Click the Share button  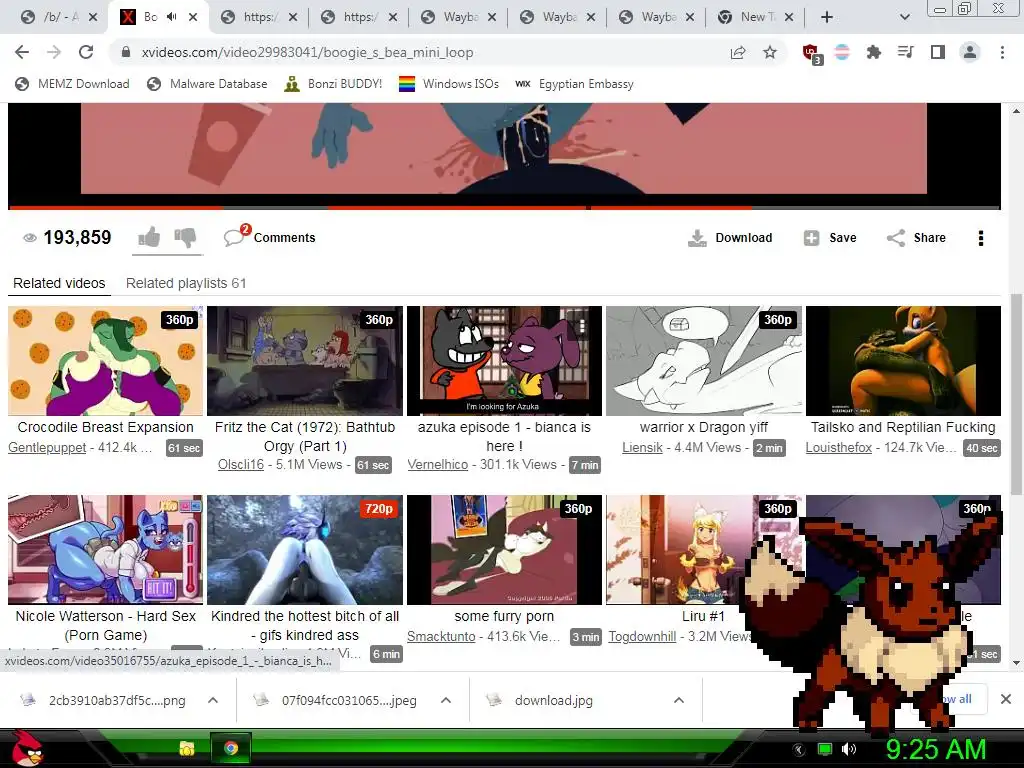916,238
